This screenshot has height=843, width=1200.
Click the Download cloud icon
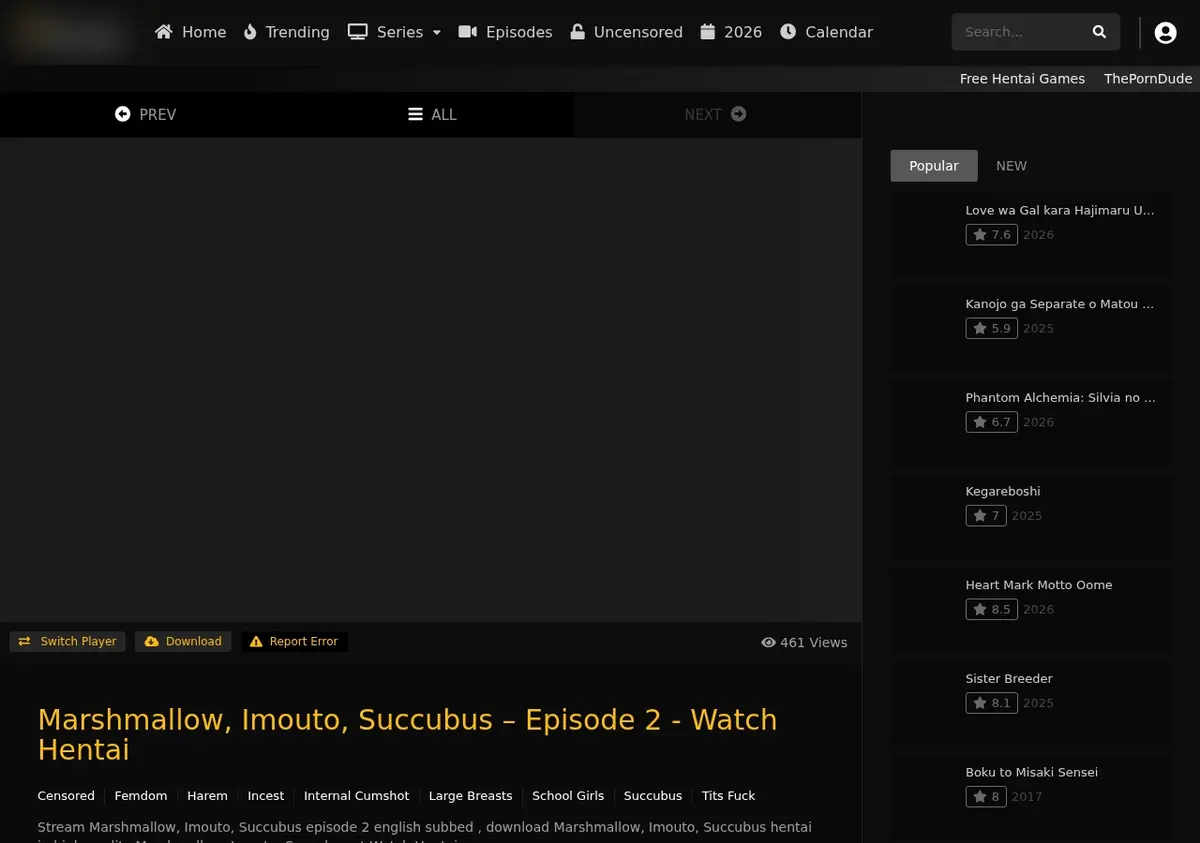[x=152, y=641]
